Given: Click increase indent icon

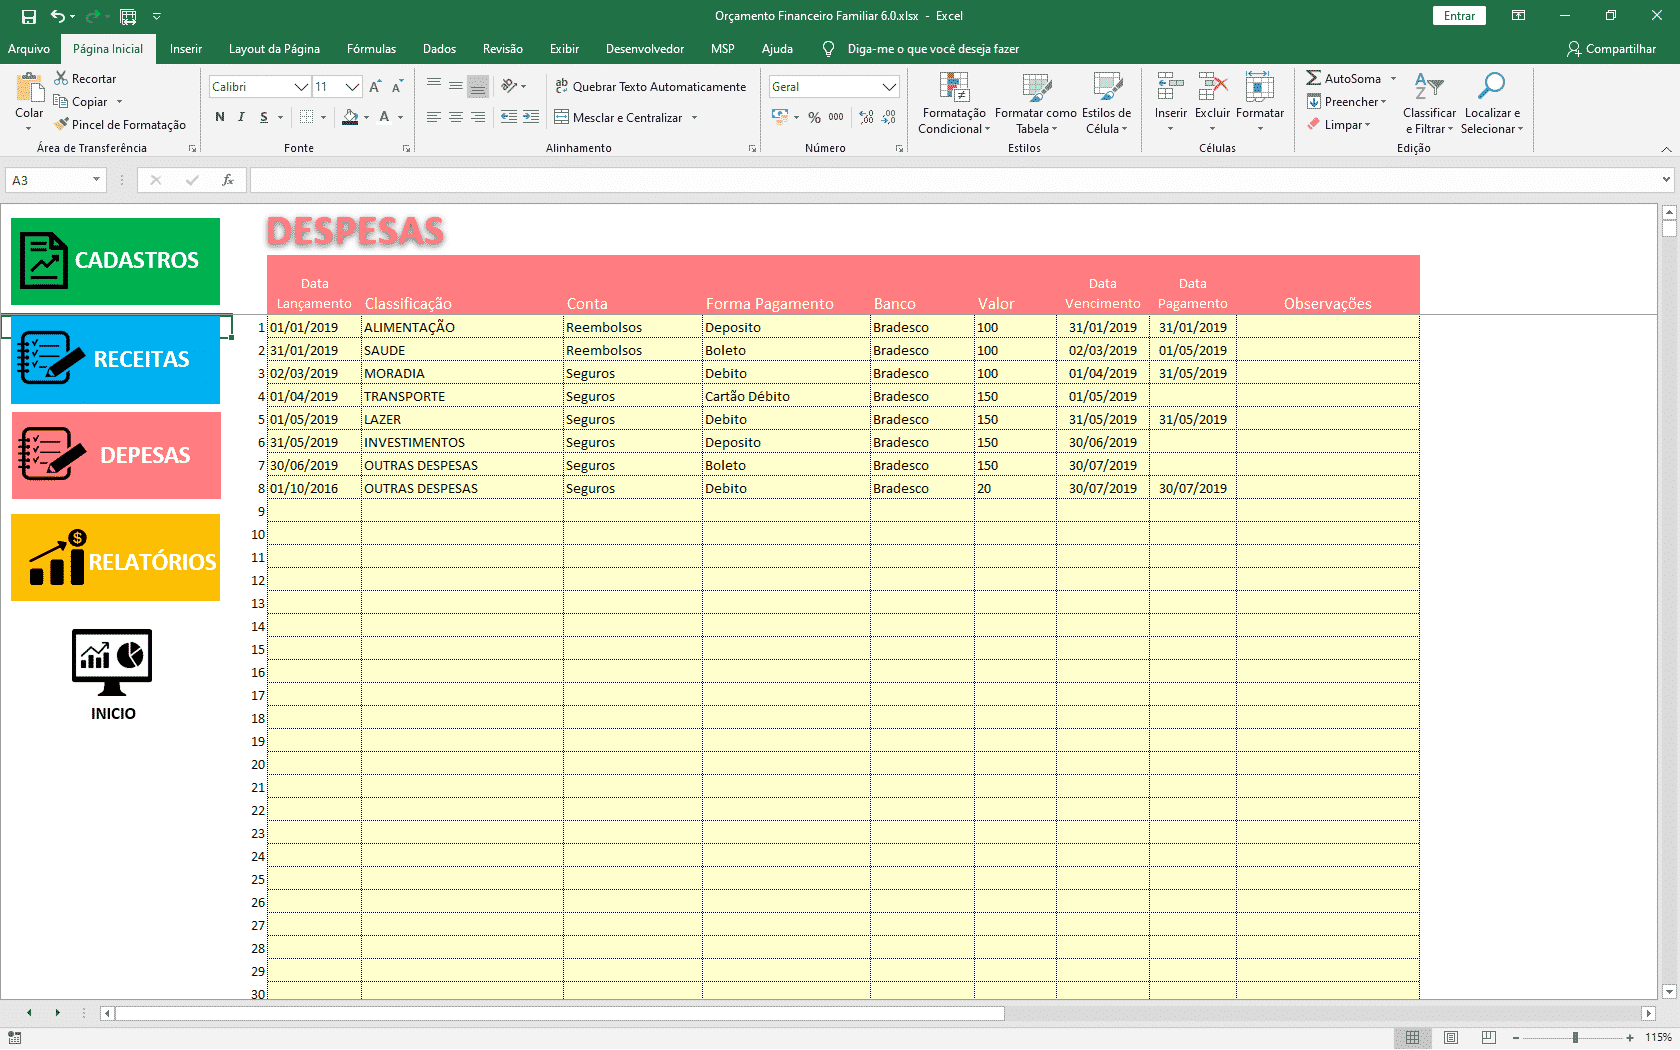Looking at the screenshot, I should pyautogui.click(x=531, y=117).
